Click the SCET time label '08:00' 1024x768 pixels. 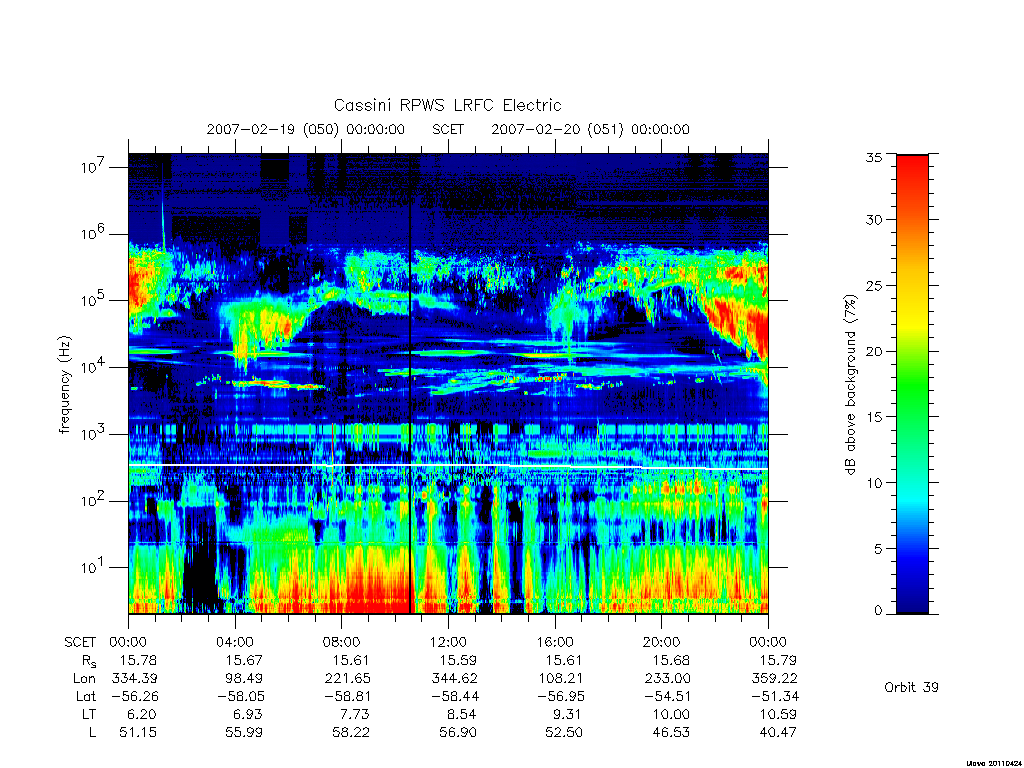pyautogui.click(x=342, y=642)
